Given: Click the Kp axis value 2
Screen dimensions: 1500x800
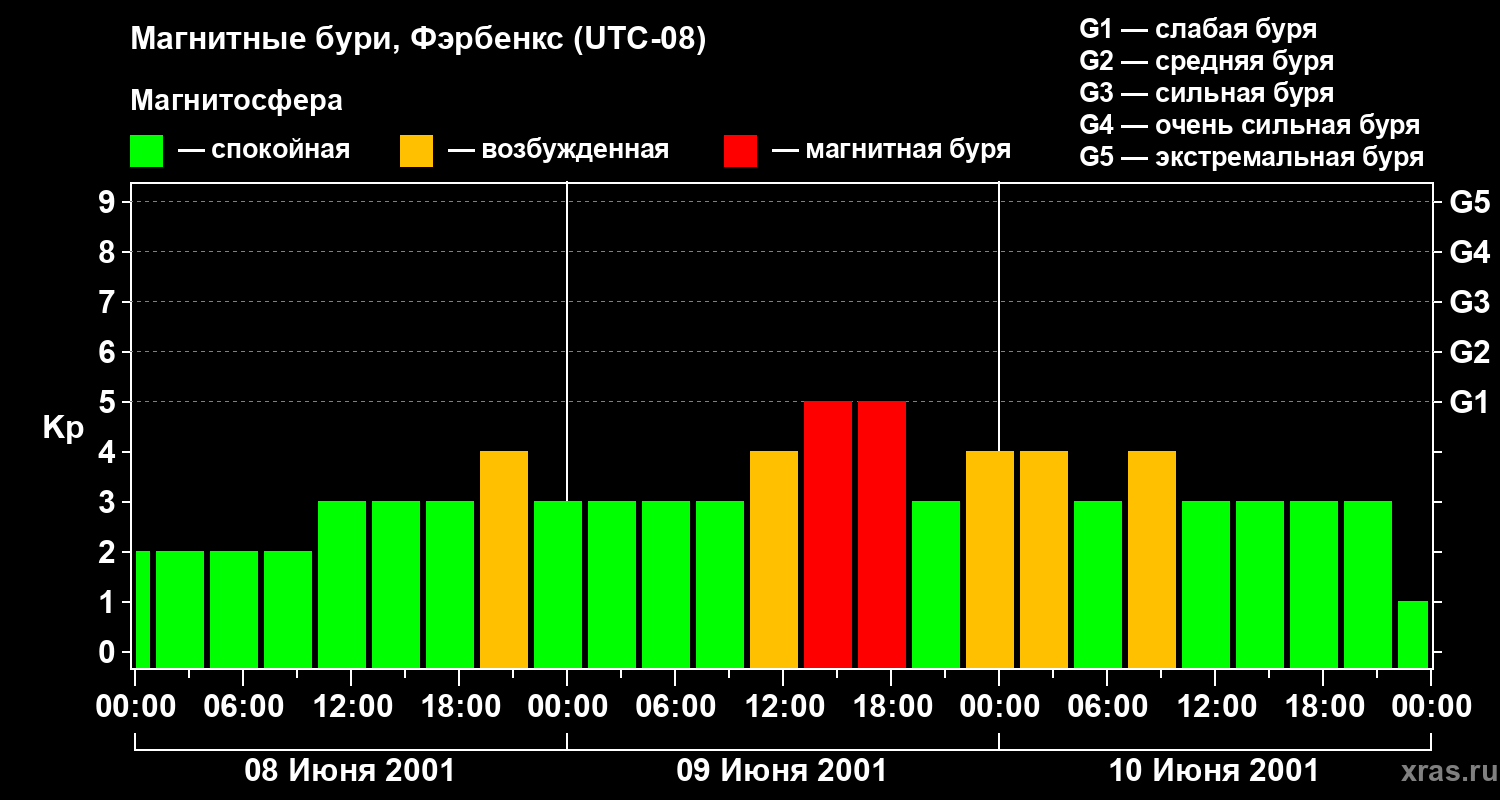Looking at the screenshot, I should (109, 552).
